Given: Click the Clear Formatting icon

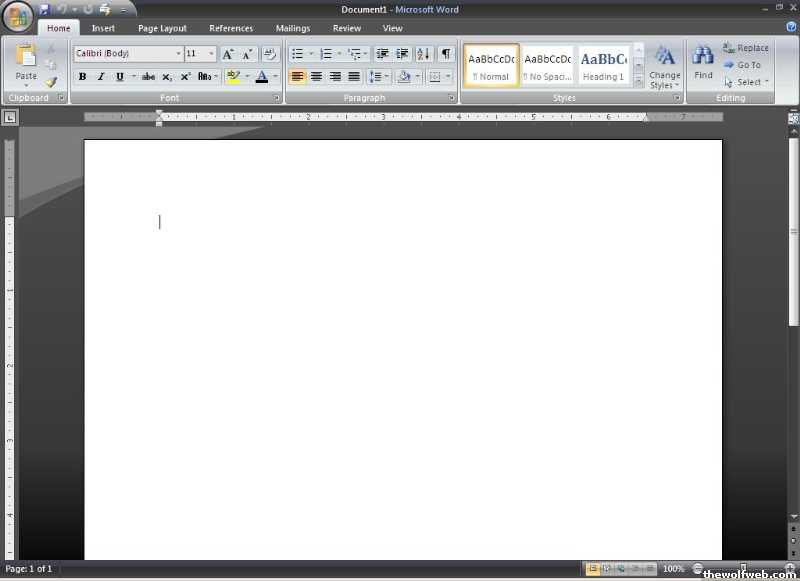Looking at the screenshot, I should (x=269, y=54).
